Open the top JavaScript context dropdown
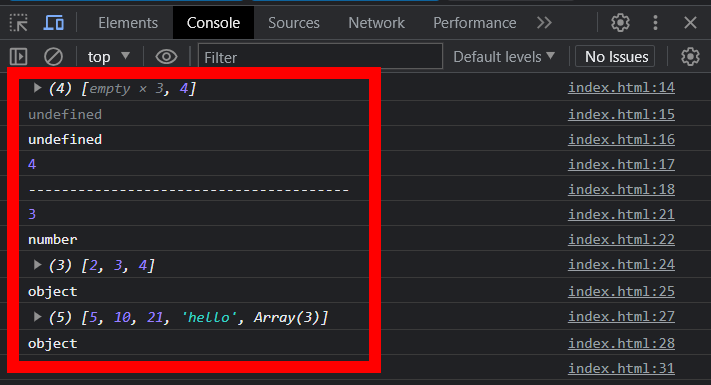711x385 pixels. tap(109, 57)
